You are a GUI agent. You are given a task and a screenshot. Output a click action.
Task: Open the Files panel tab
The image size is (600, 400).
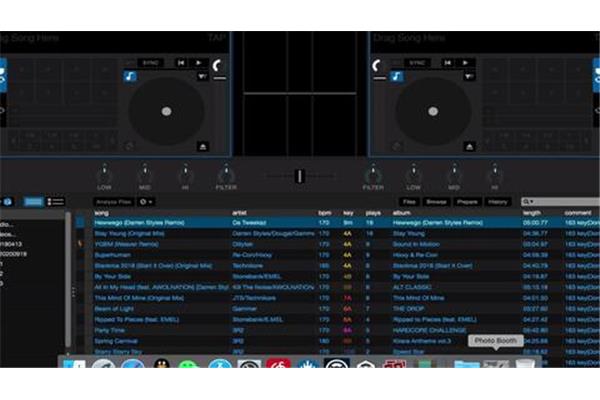[409, 202]
